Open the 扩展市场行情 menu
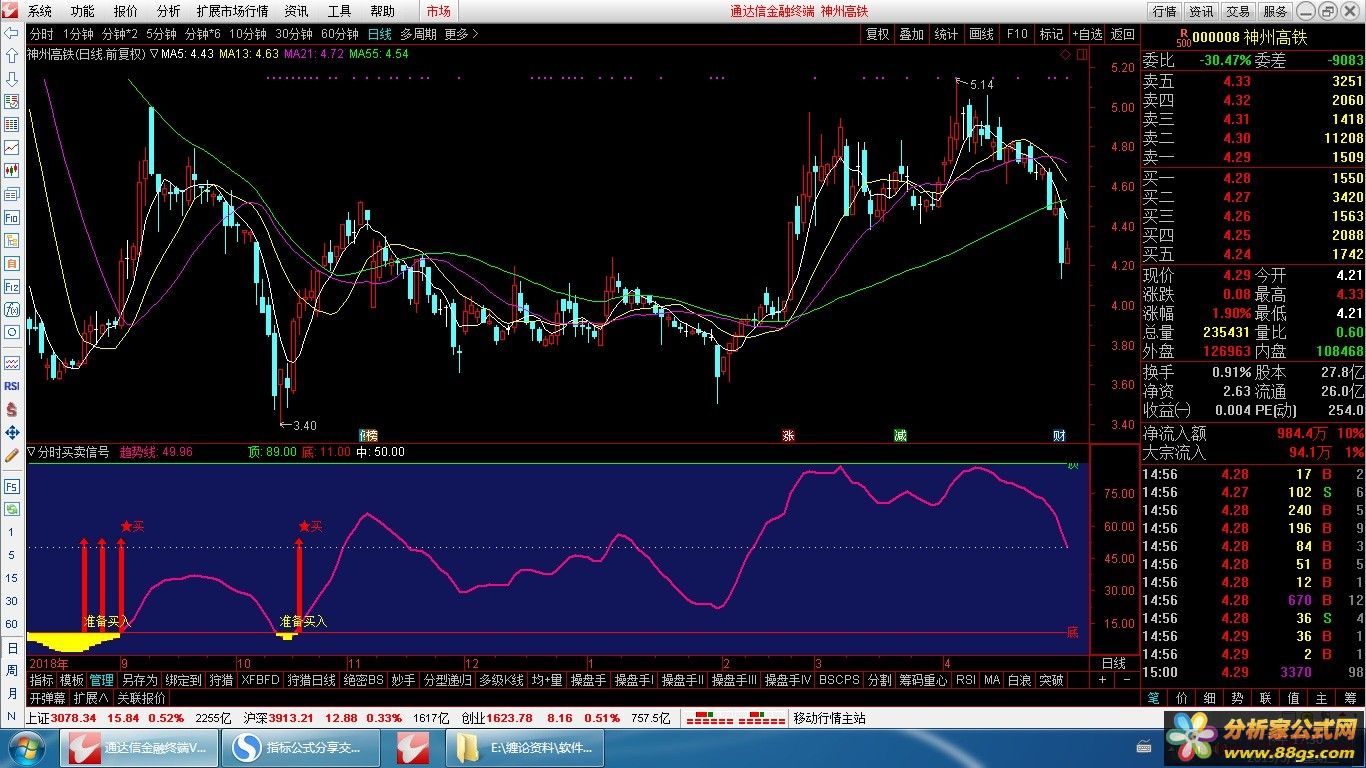Screen dimensions: 1366x768 232,11
